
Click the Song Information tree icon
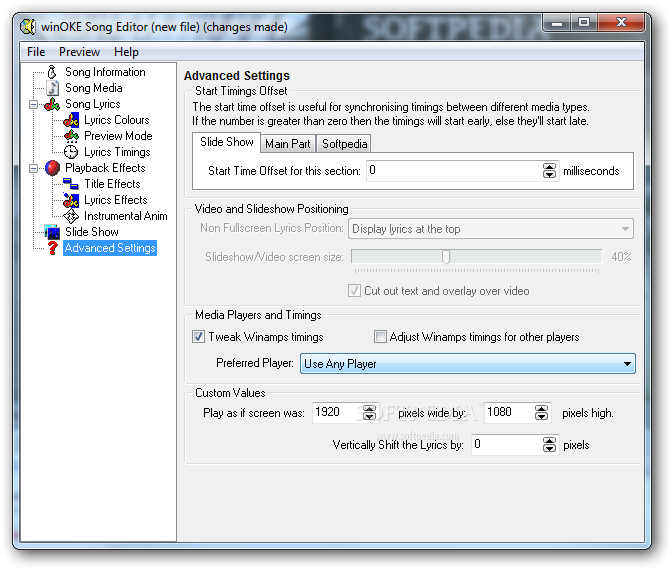(52, 72)
